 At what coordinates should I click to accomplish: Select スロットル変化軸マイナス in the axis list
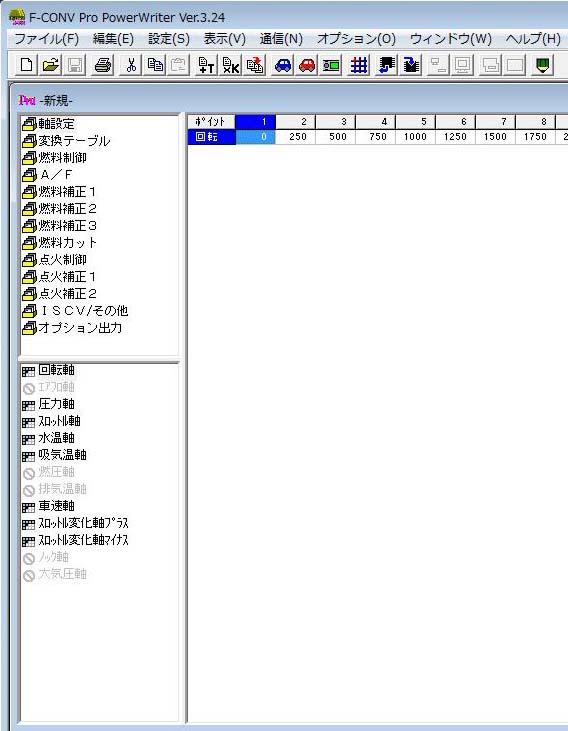[x=76, y=540]
